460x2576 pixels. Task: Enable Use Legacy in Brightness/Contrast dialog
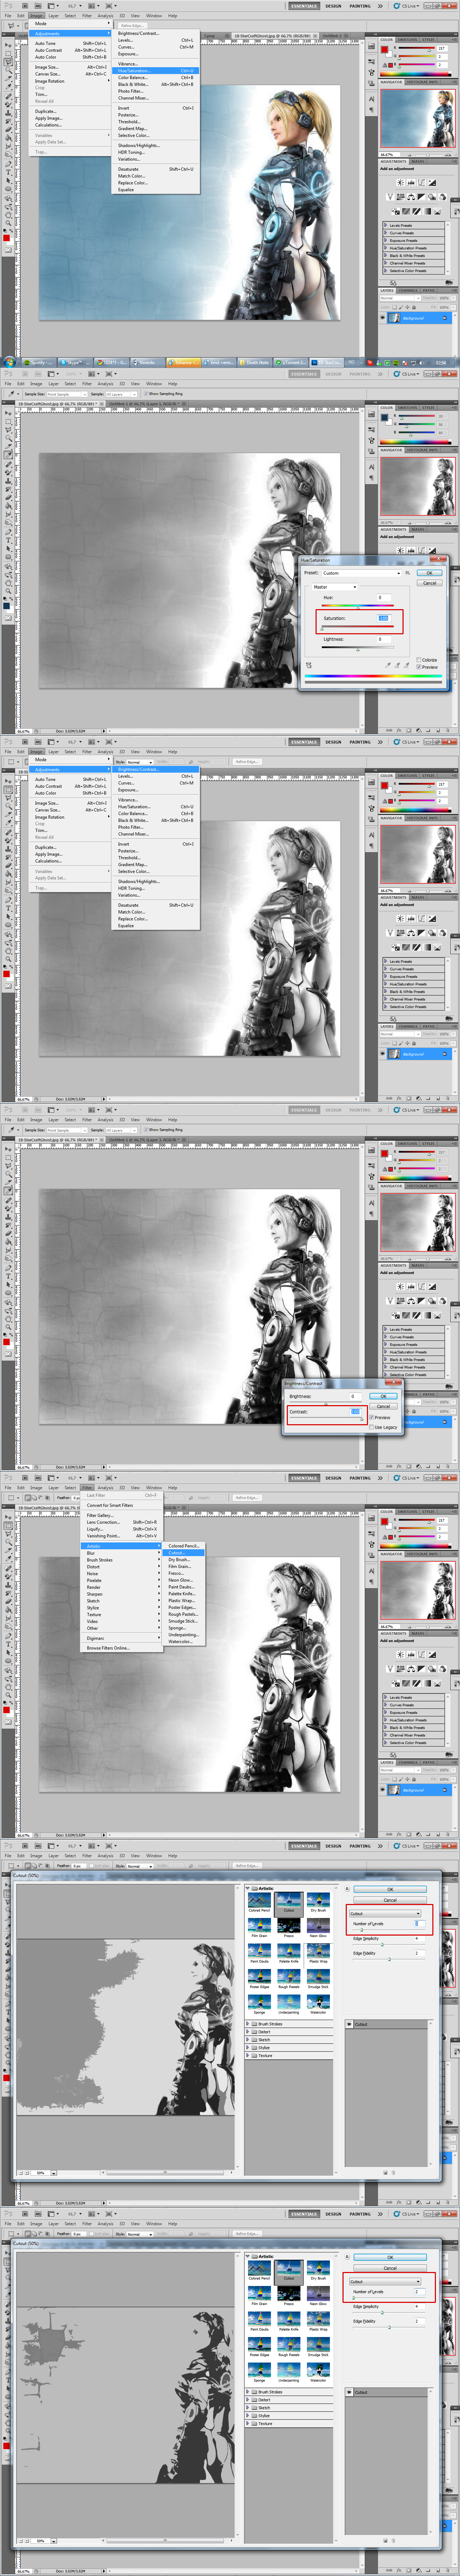coord(371,1427)
